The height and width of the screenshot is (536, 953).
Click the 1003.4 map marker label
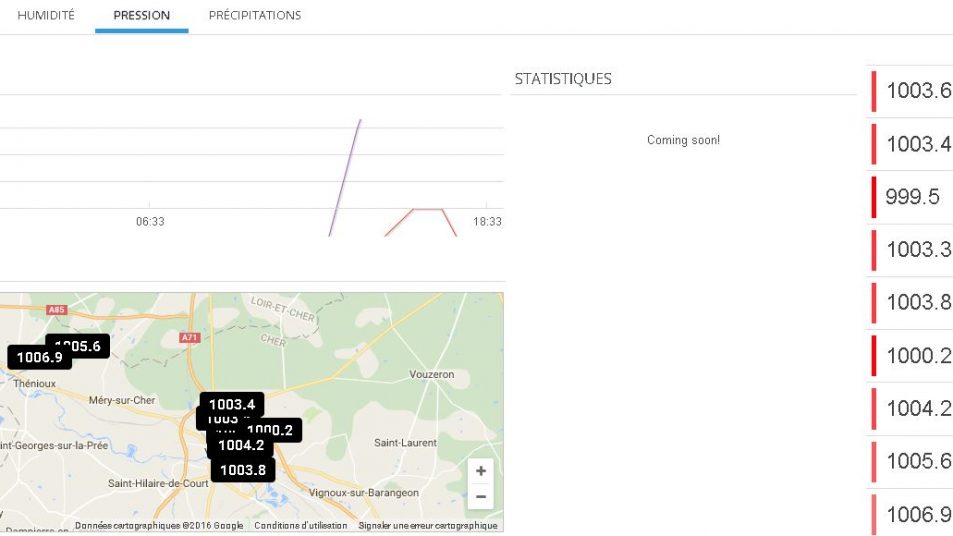click(232, 404)
